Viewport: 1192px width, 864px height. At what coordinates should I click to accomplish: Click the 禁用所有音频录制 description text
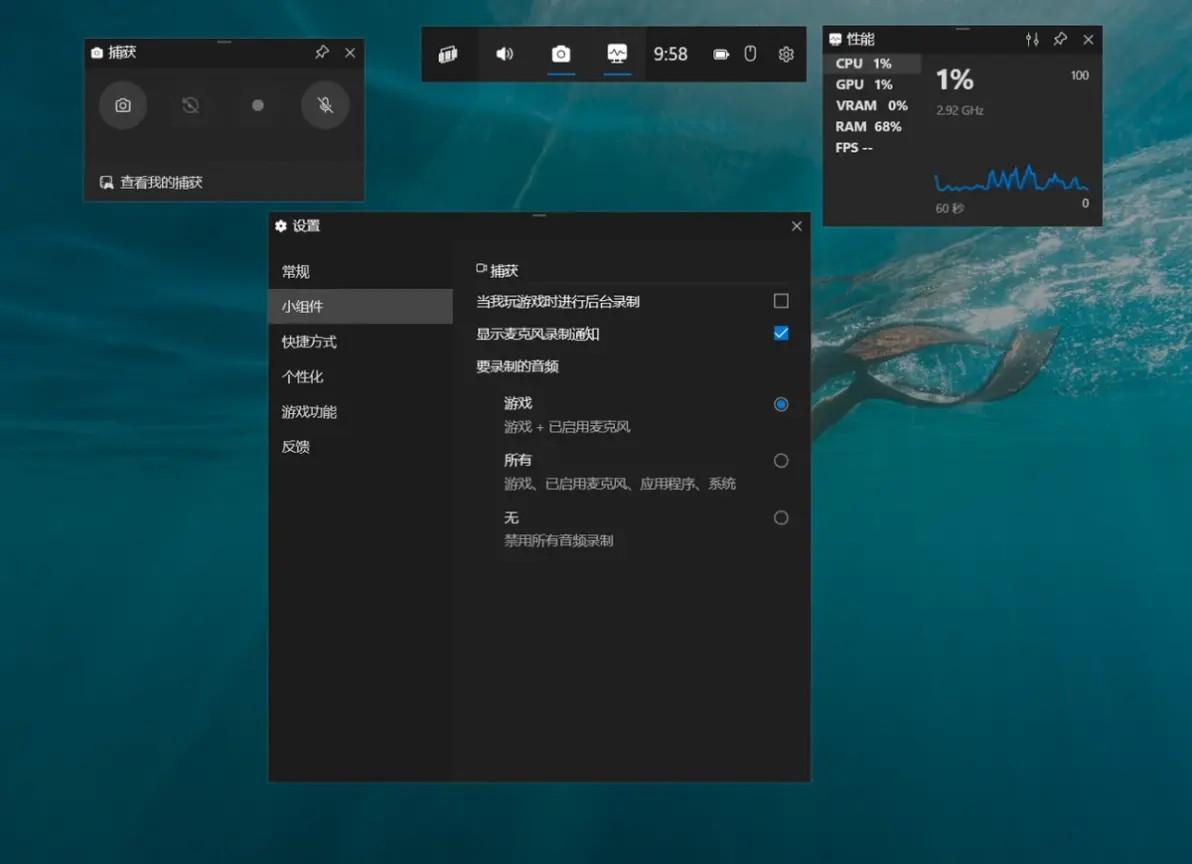(x=559, y=540)
